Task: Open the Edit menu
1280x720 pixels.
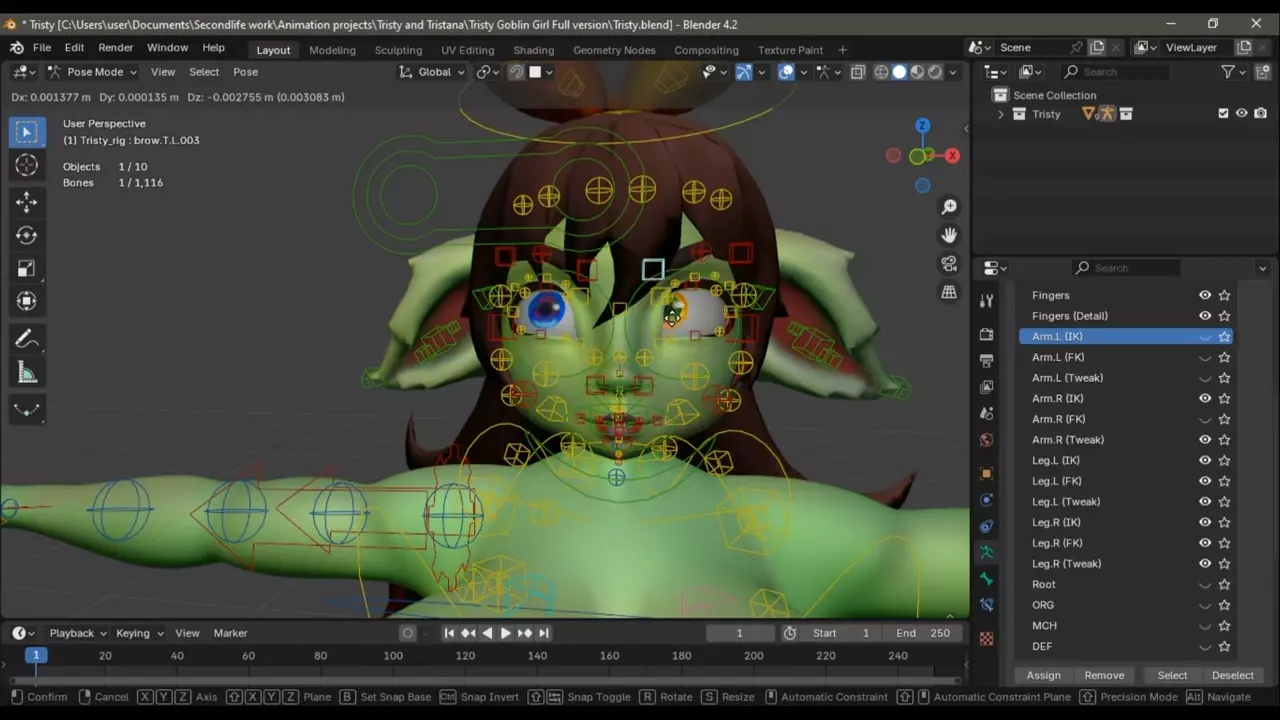Action: click(x=75, y=48)
